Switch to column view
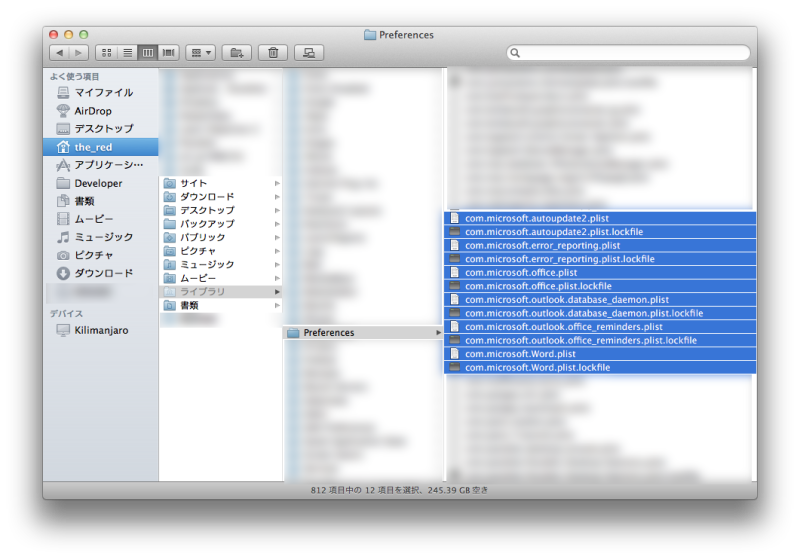 tap(148, 53)
